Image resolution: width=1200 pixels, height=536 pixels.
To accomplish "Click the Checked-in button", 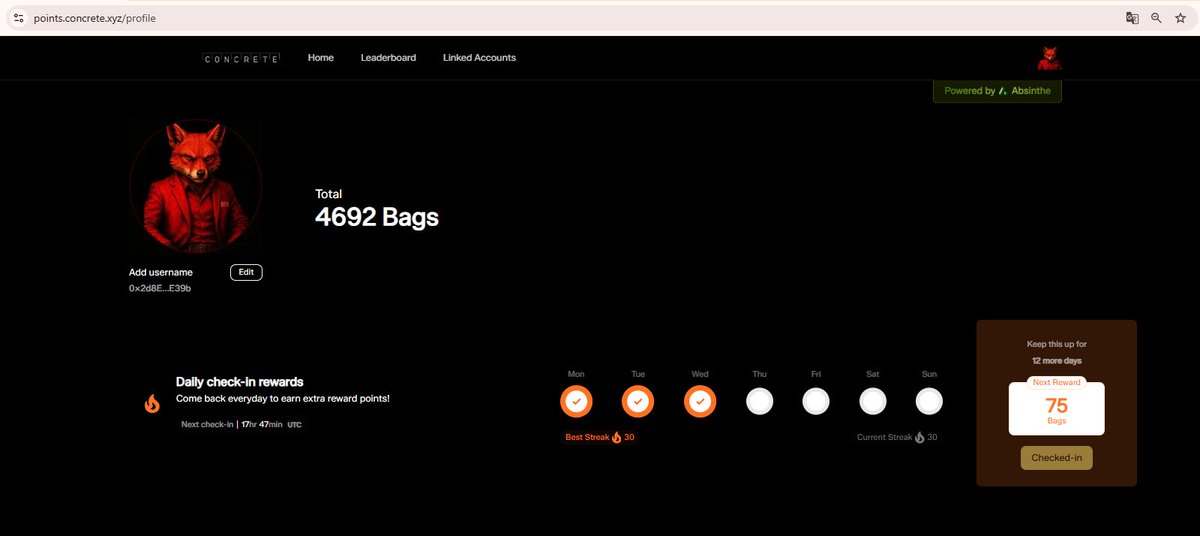I will click(1057, 458).
